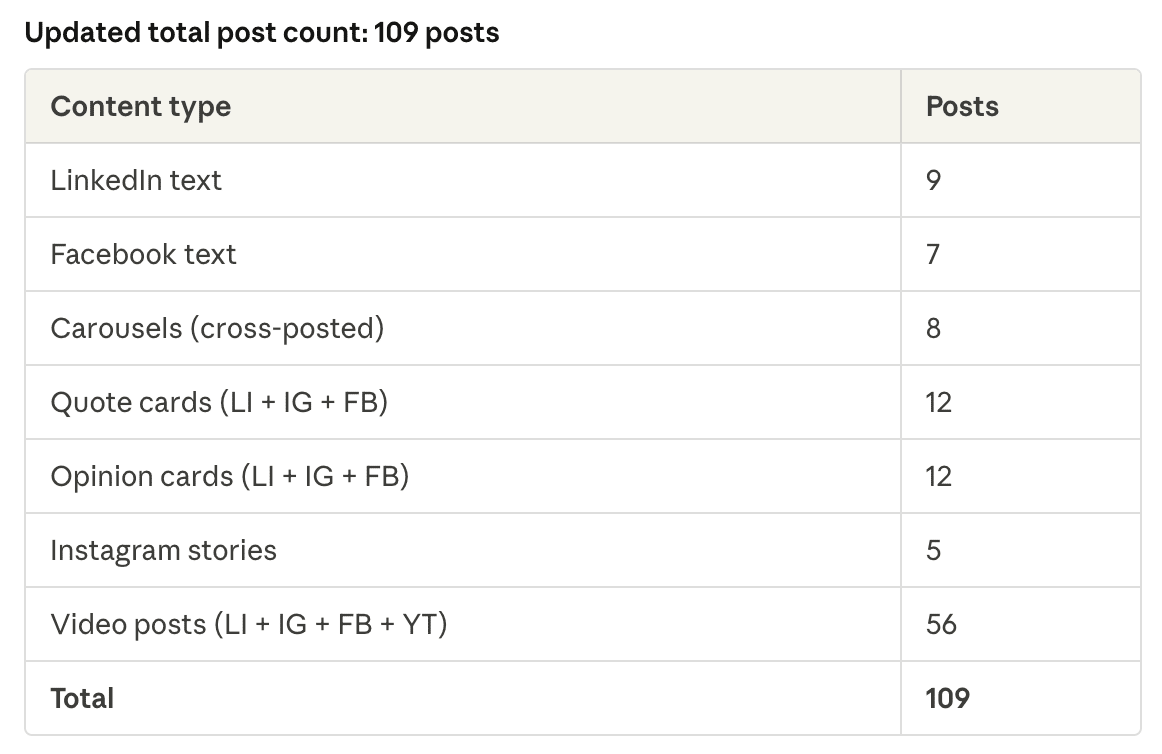Select the 'Quote cards (LI + IG + FB)' cell
The height and width of the screenshot is (754, 1162).
[x=219, y=402]
